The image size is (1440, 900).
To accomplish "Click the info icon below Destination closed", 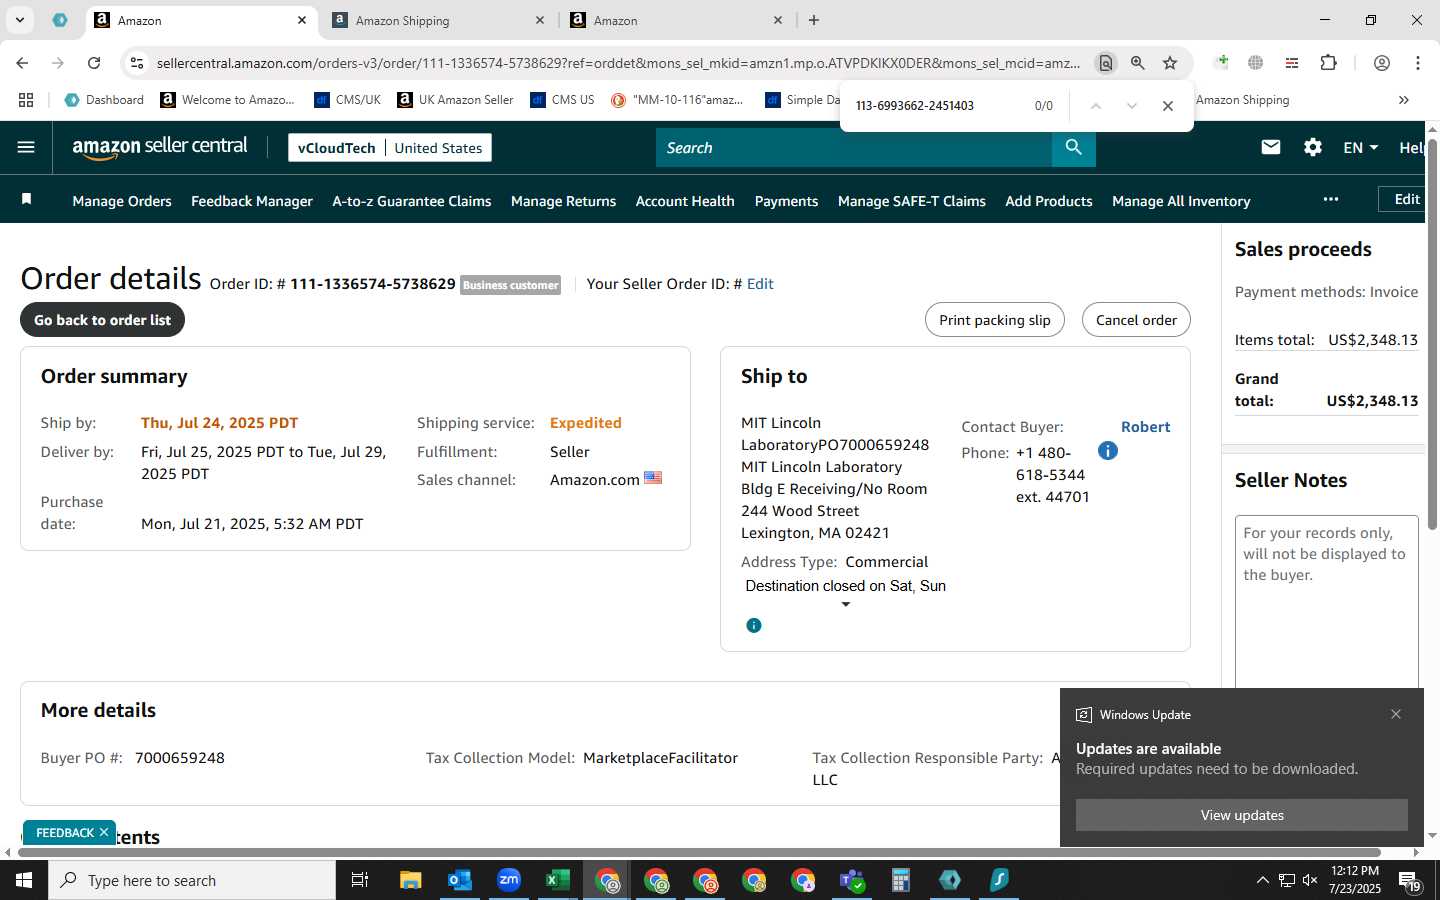I will pos(754,625).
